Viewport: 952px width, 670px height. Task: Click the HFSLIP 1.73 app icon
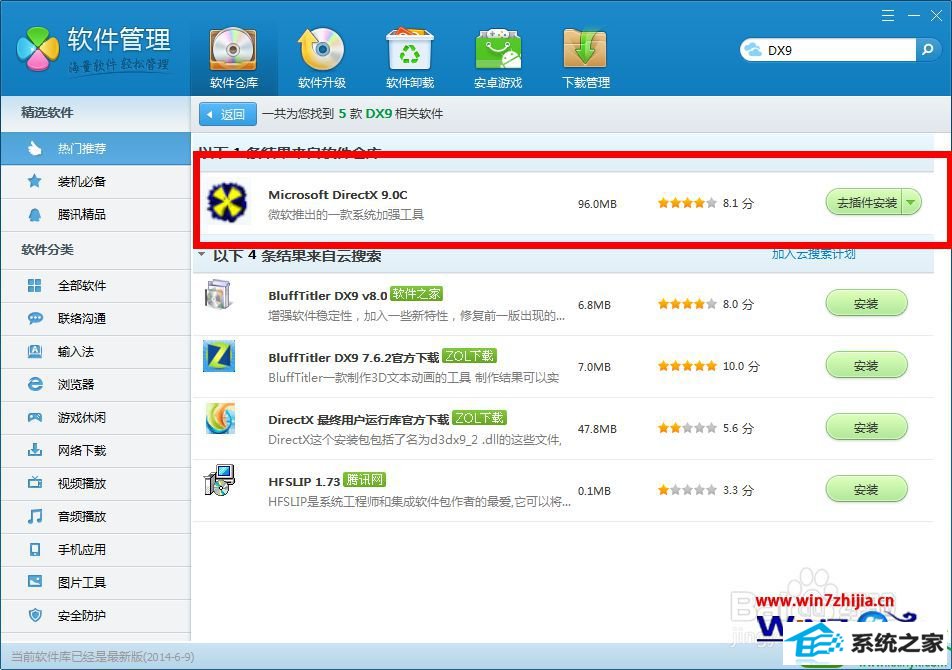coord(219,480)
